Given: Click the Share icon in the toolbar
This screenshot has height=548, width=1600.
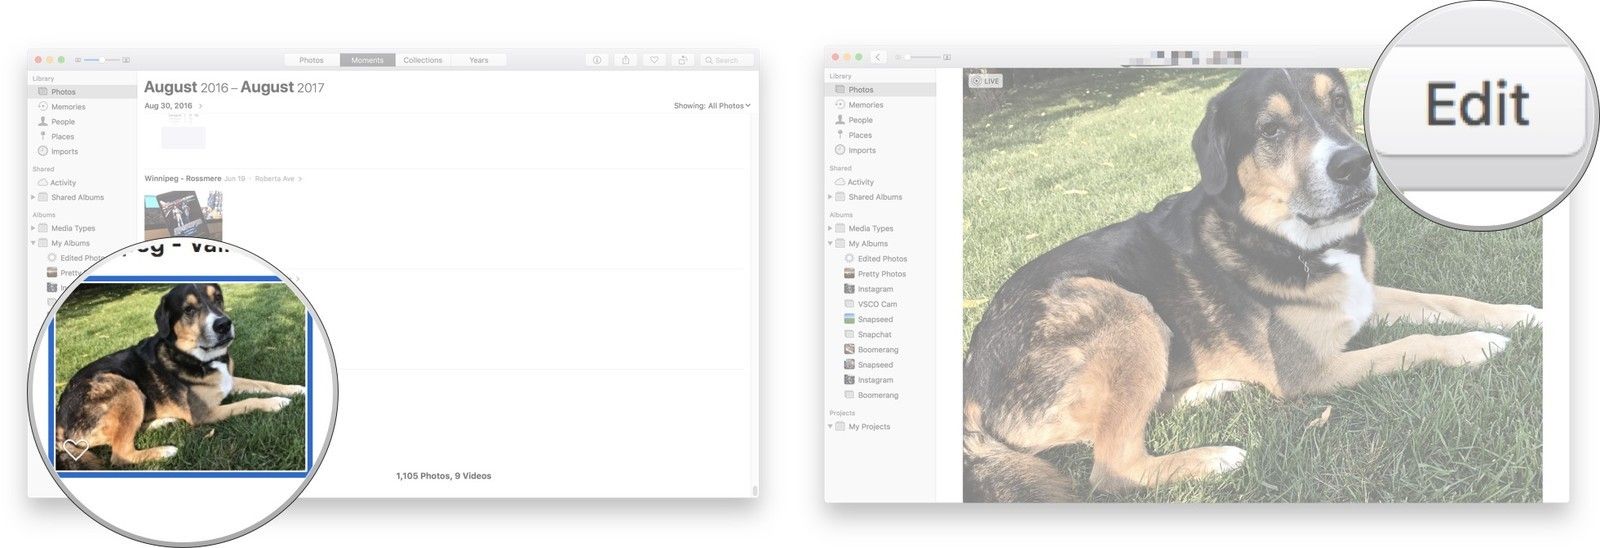Looking at the screenshot, I should pyautogui.click(x=626, y=60).
